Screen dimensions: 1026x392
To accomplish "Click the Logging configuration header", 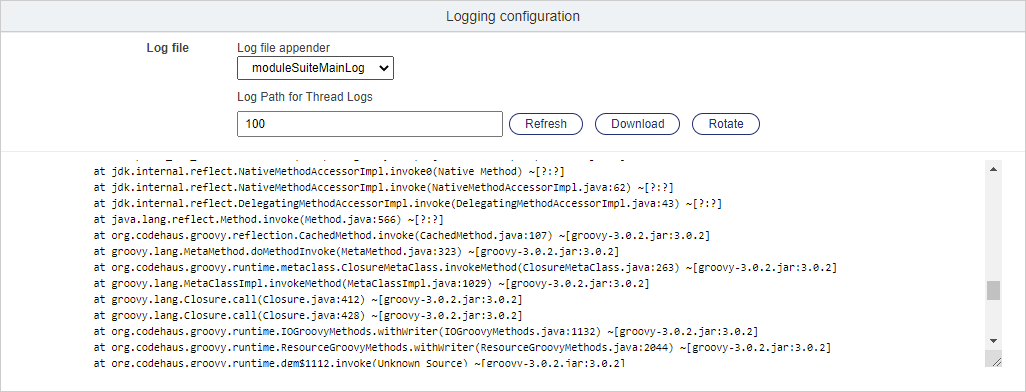I will [x=512, y=16].
